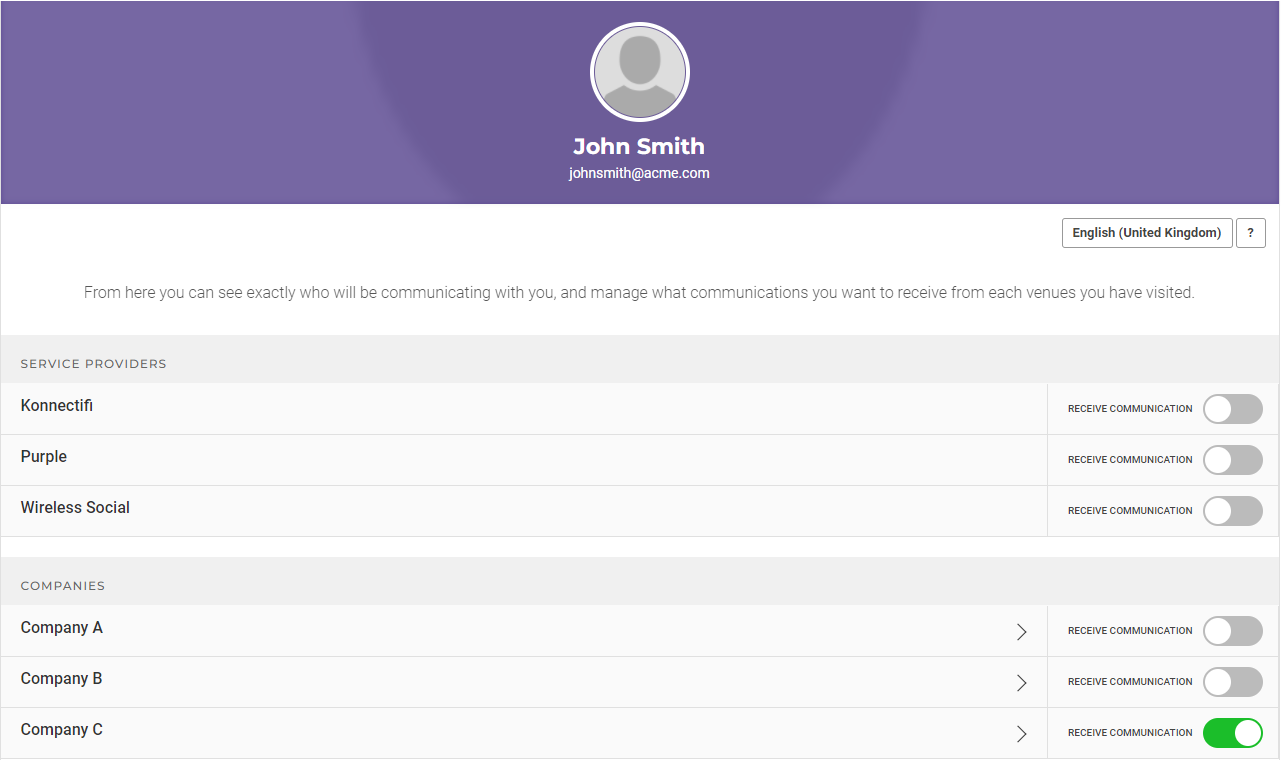The image size is (1281, 760).
Task: Enable communication toggle for Konnectifi
Action: click(x=1232, y=409)
